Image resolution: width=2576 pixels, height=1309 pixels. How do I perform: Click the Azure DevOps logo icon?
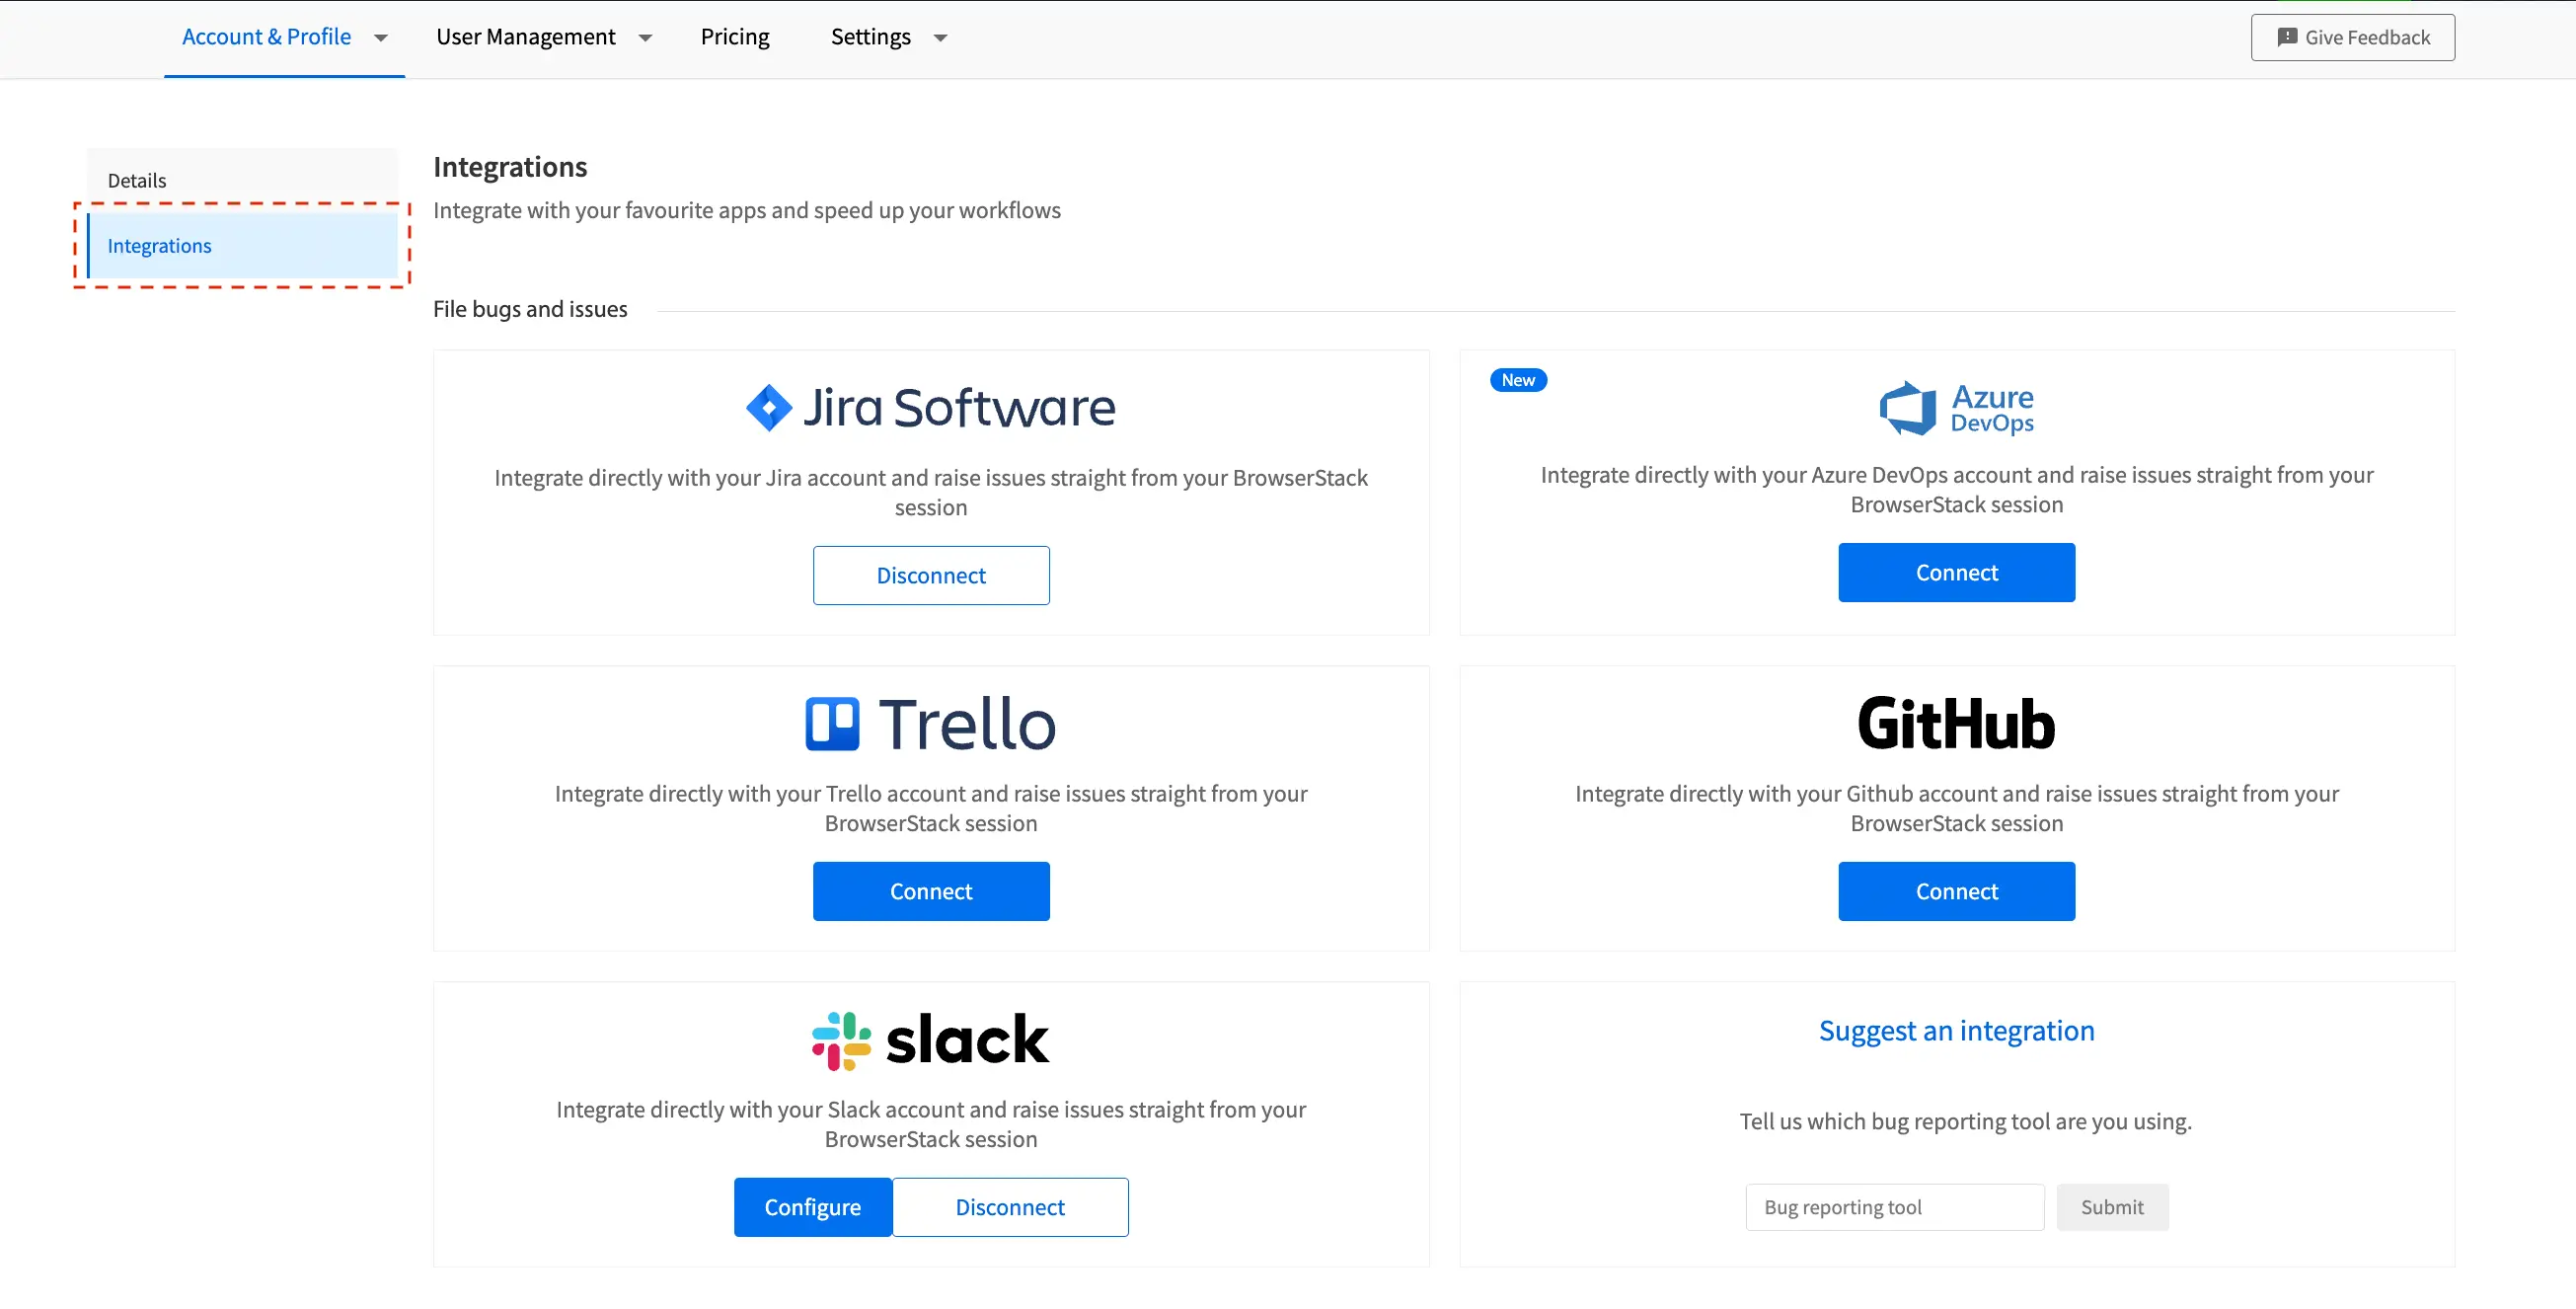pyautogui.click(x=1908, y=408)
